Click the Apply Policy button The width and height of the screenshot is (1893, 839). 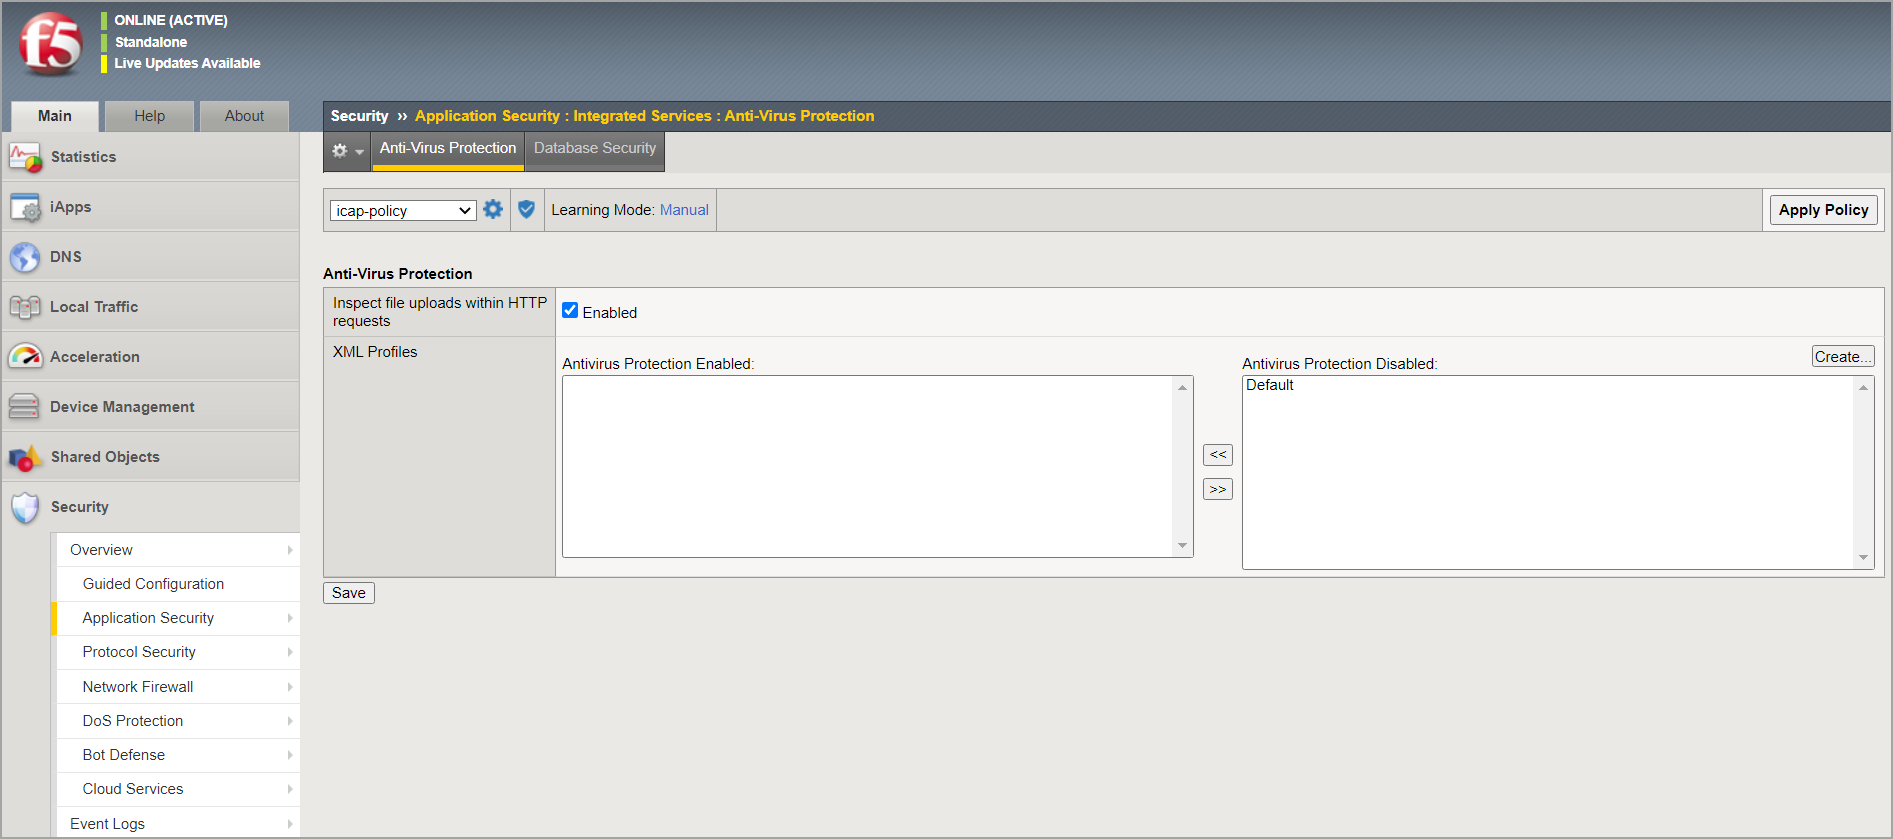(1822, 210)
